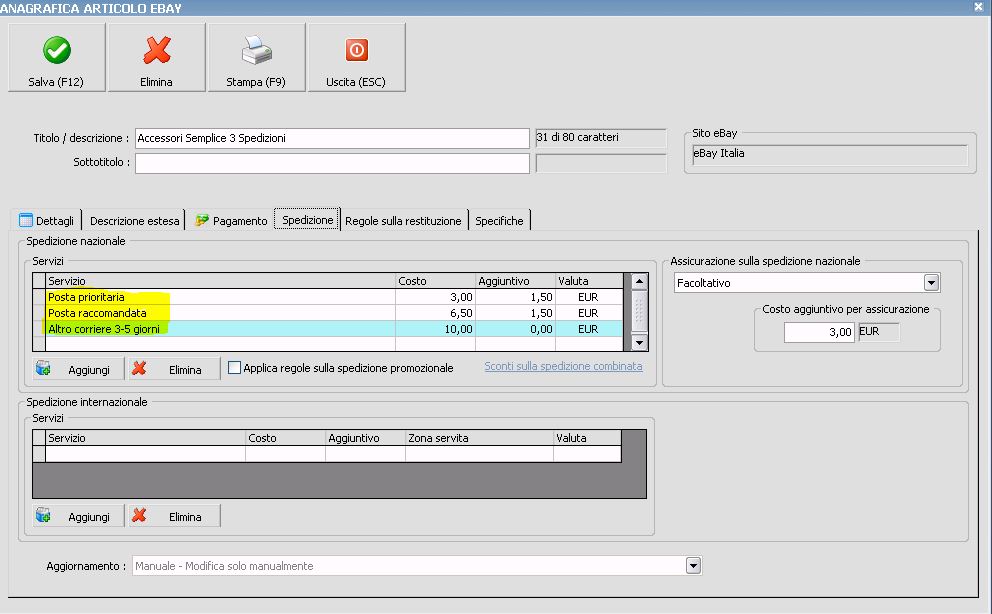Open the Aggiornamento dropdown arrow
992x614 pixels.
click(x=693, y=565)
